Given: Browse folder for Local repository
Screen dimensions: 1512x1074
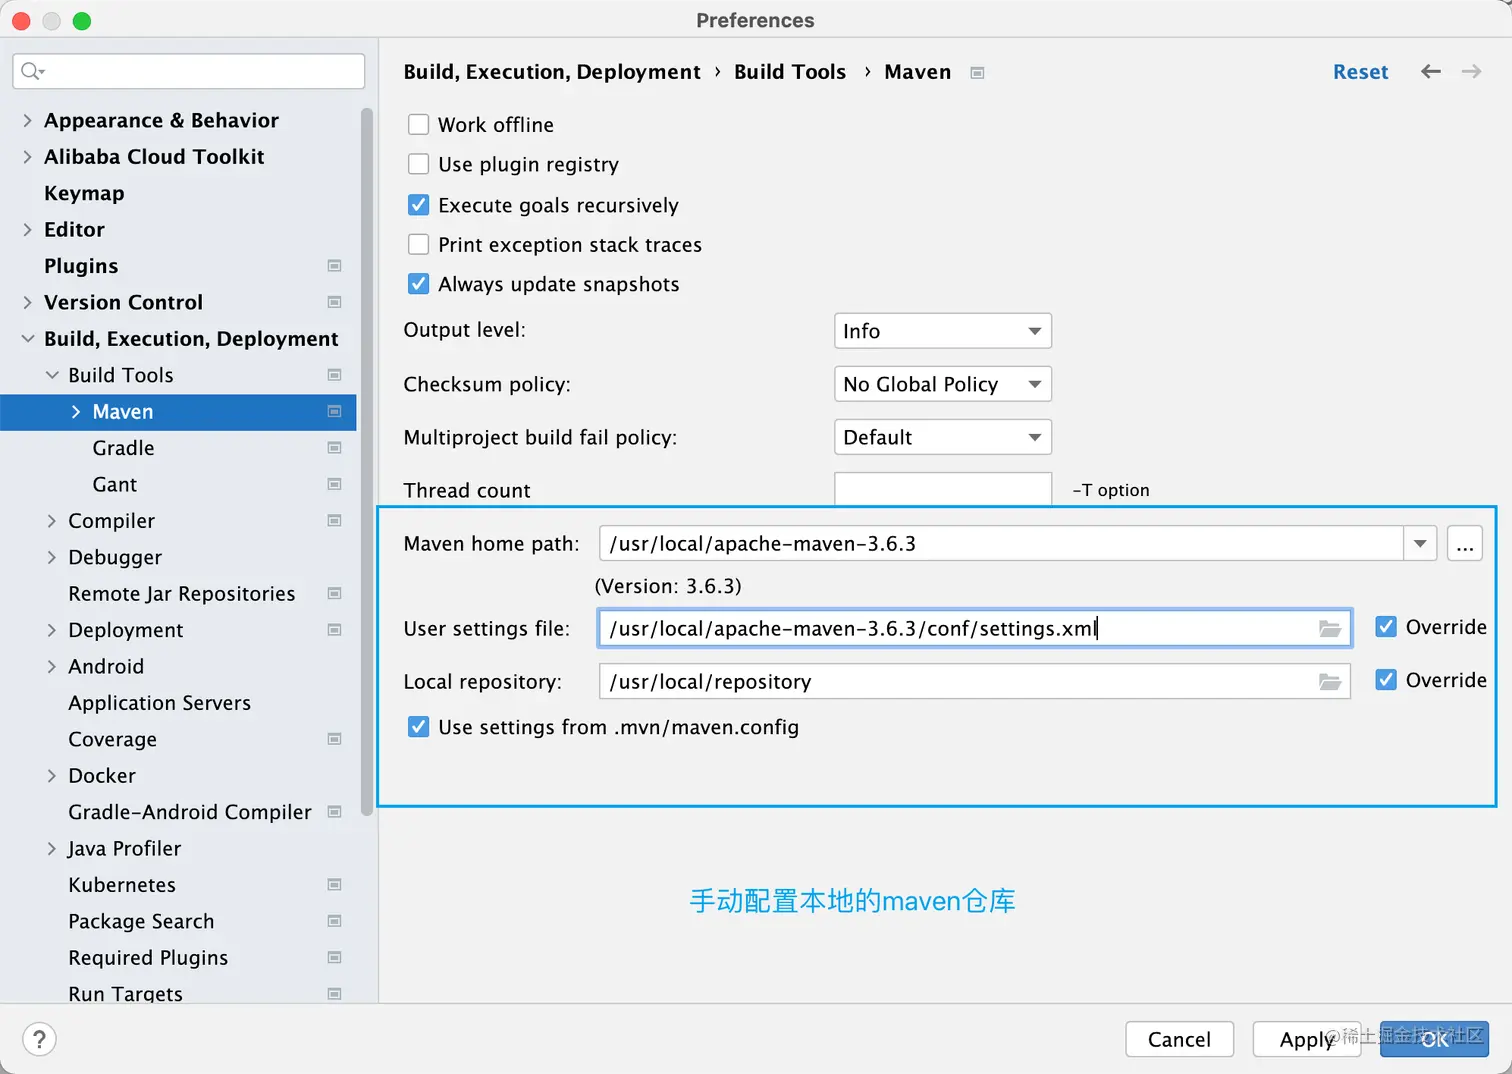Looking at the screenshot, I should click(x=1329, y=682).
